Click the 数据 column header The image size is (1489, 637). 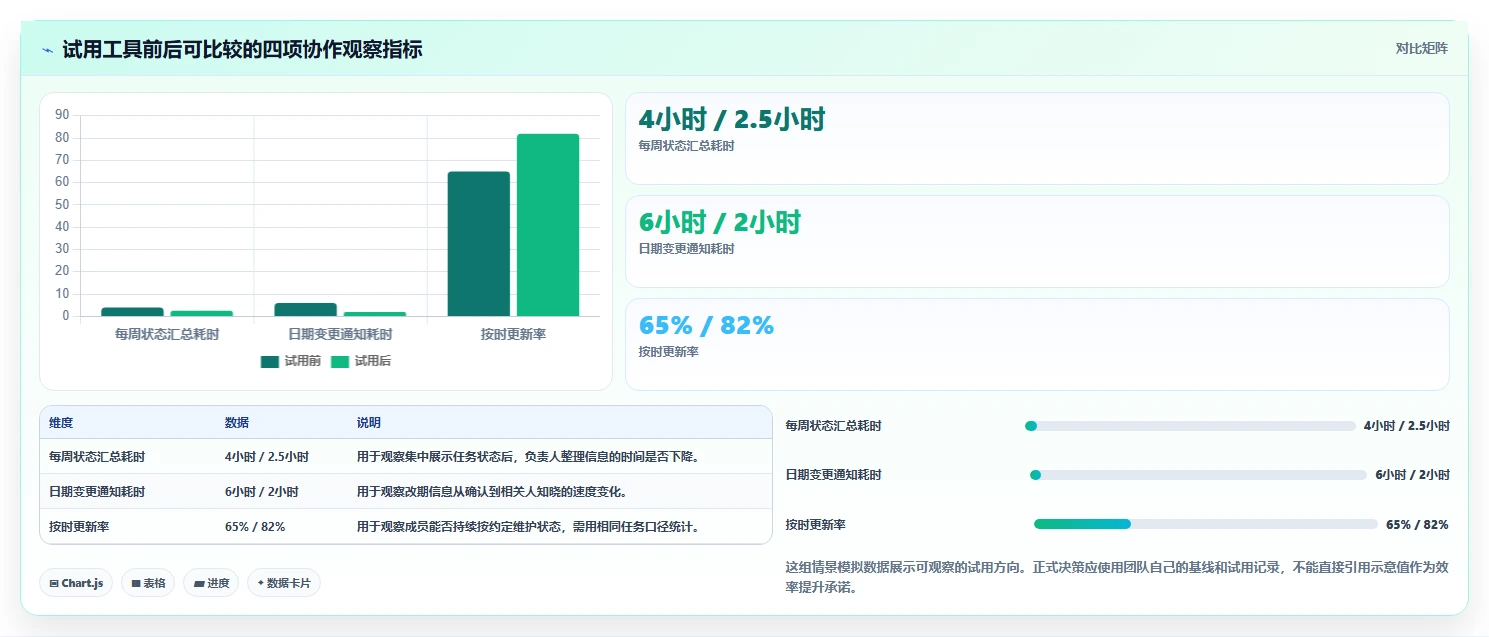point(237,423)
